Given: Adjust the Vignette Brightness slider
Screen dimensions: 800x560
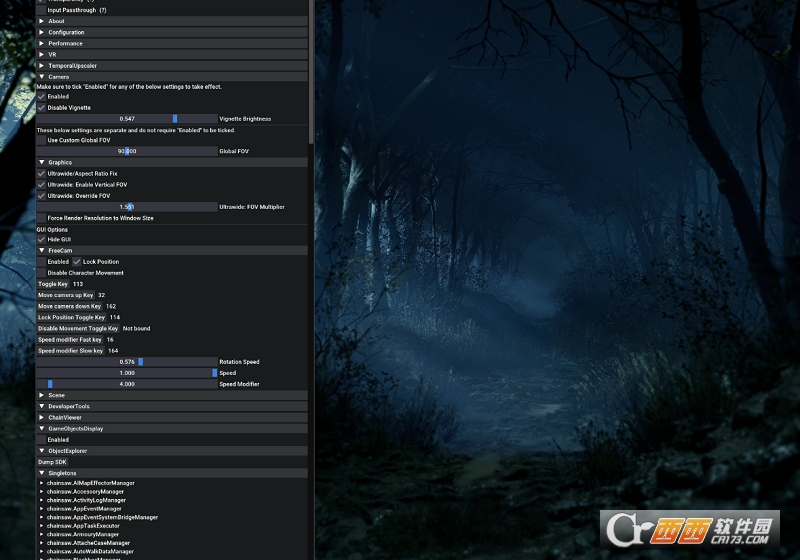Looking at the screenshot, I should (x=127, y=119).
